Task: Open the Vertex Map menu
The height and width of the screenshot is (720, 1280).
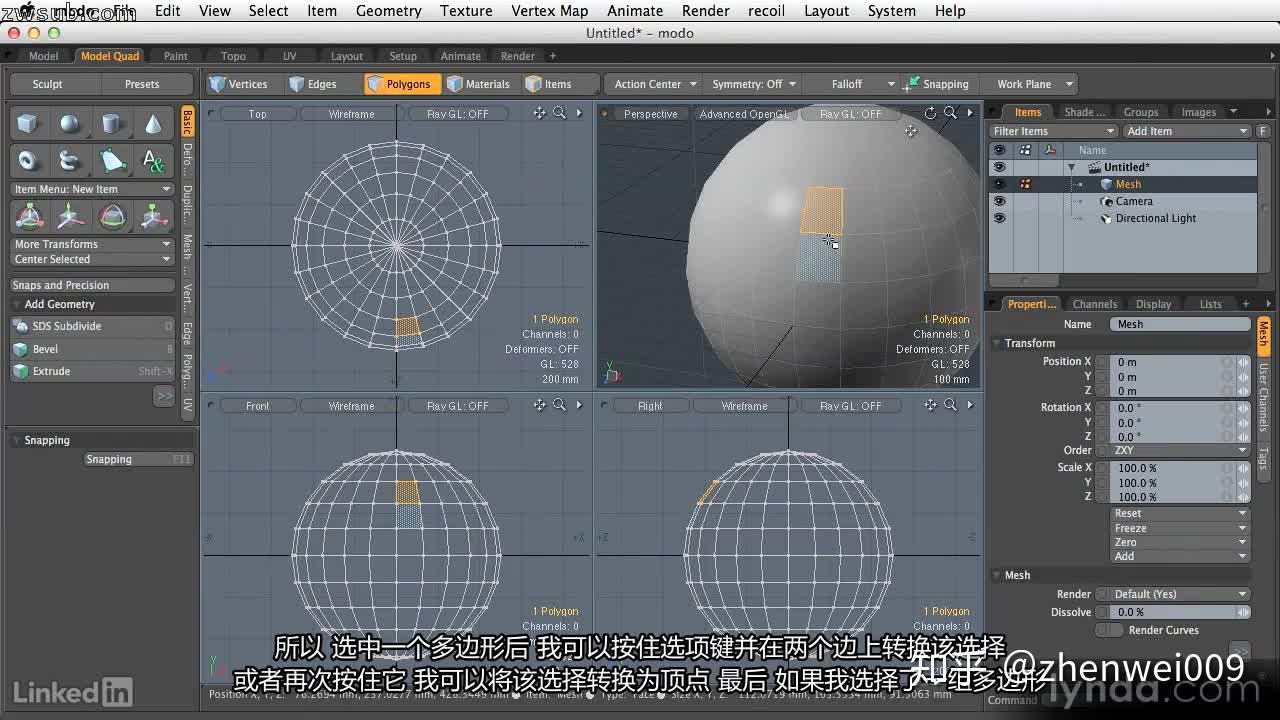Action: [x=549, y=11]
